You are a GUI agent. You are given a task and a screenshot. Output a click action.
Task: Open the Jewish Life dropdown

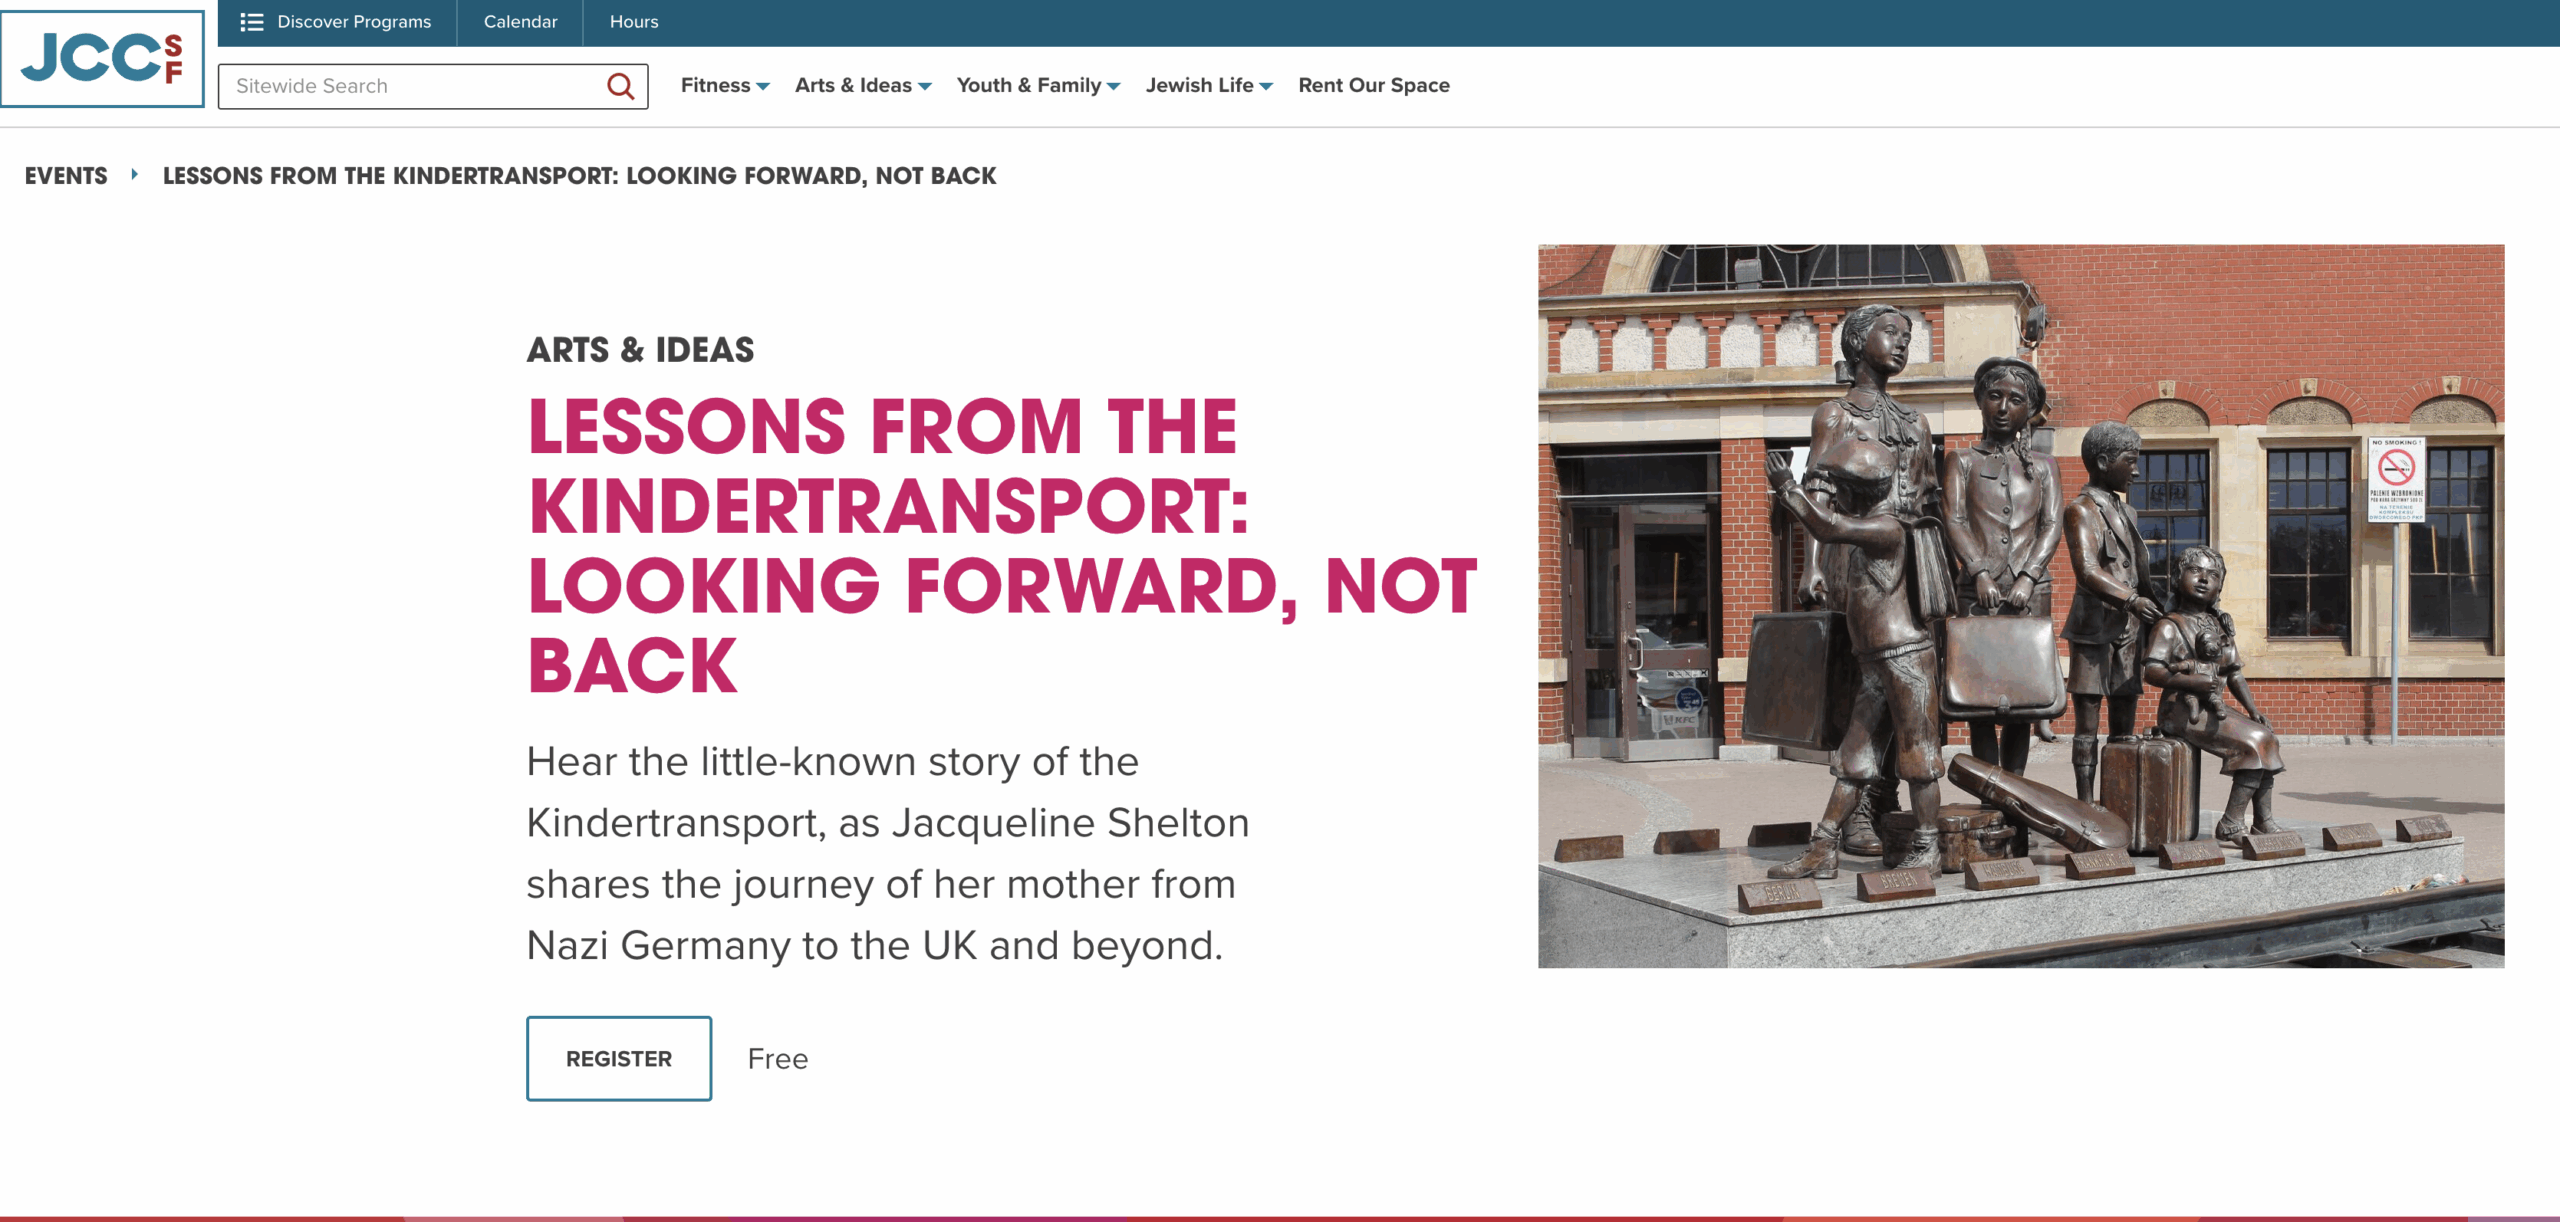1209,86
